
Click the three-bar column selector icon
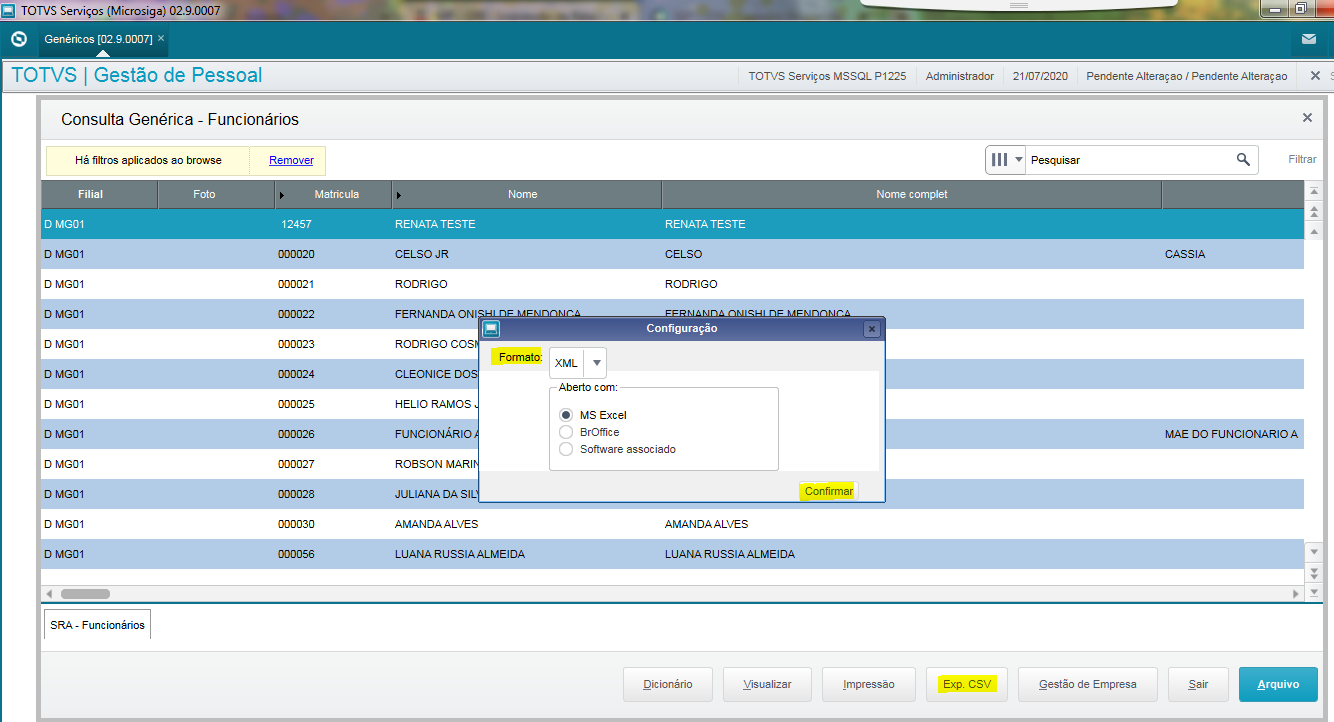point(999,159)
